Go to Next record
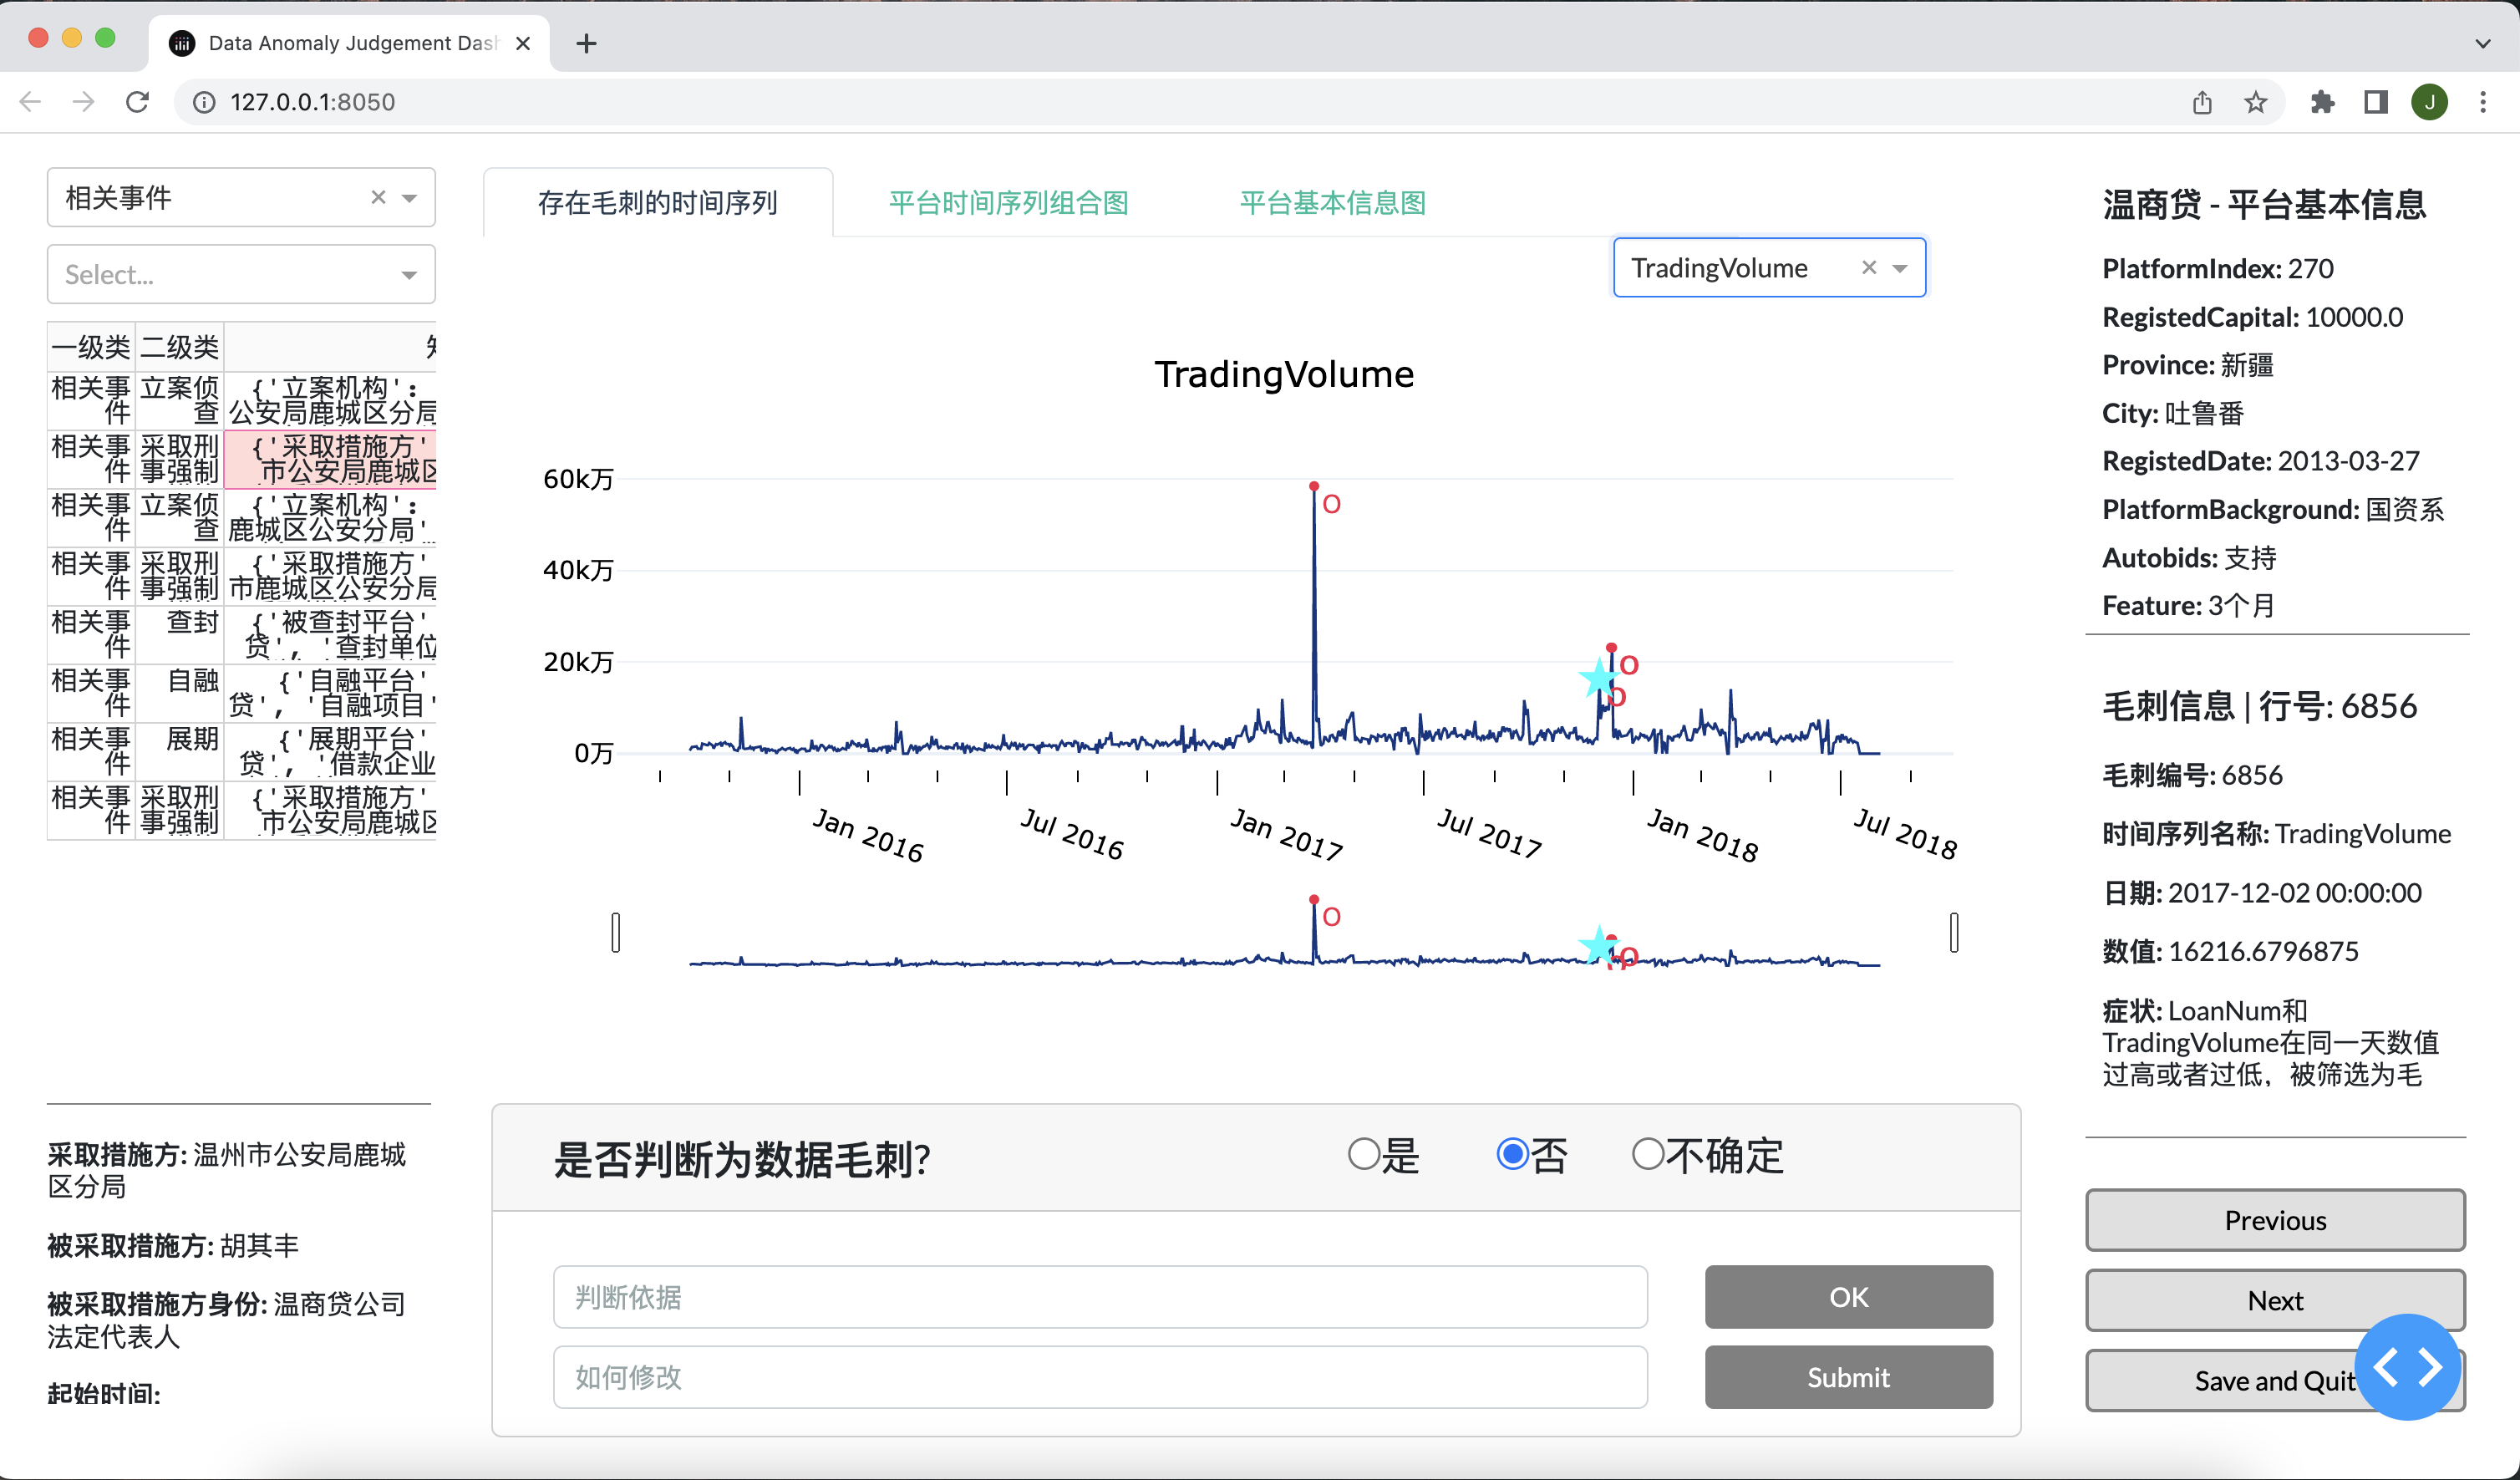This screenshot has height=1480, width=2520. pyautogui.click(x=2275, y=1300)
